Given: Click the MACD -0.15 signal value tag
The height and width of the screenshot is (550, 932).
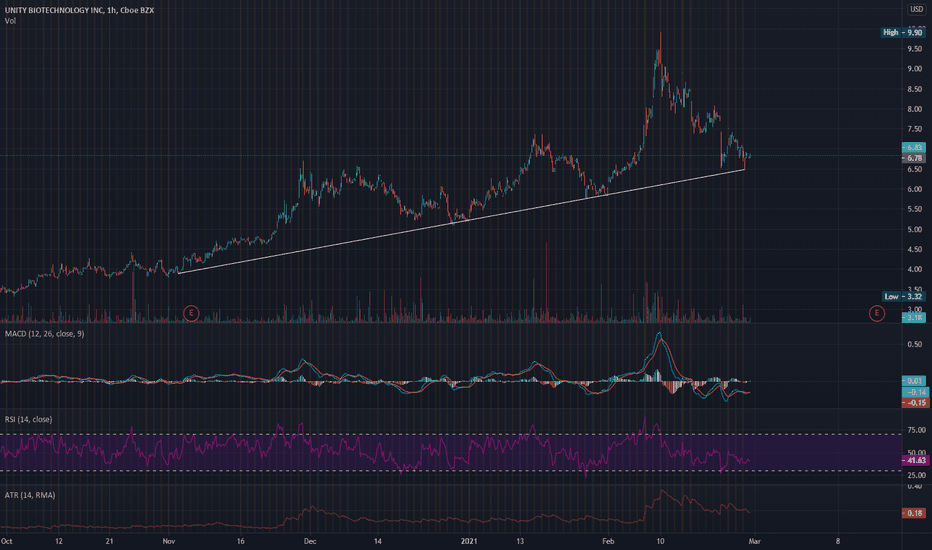Looking at the screenshot, I should click(915, 403).
